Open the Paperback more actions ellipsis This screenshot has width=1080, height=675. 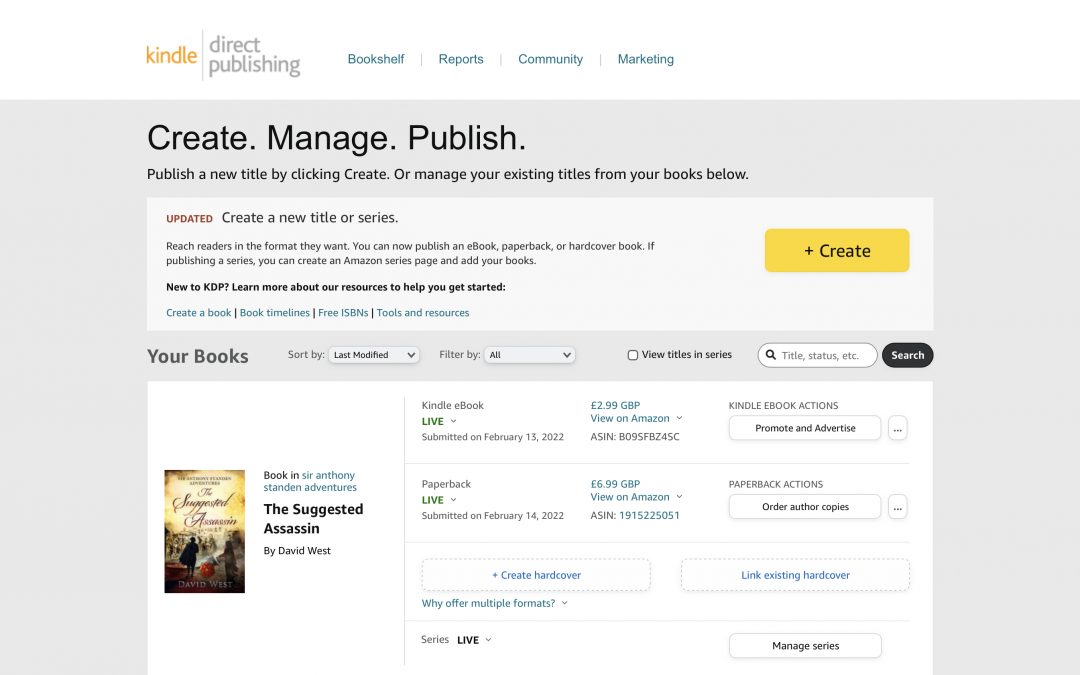[897, 507]
